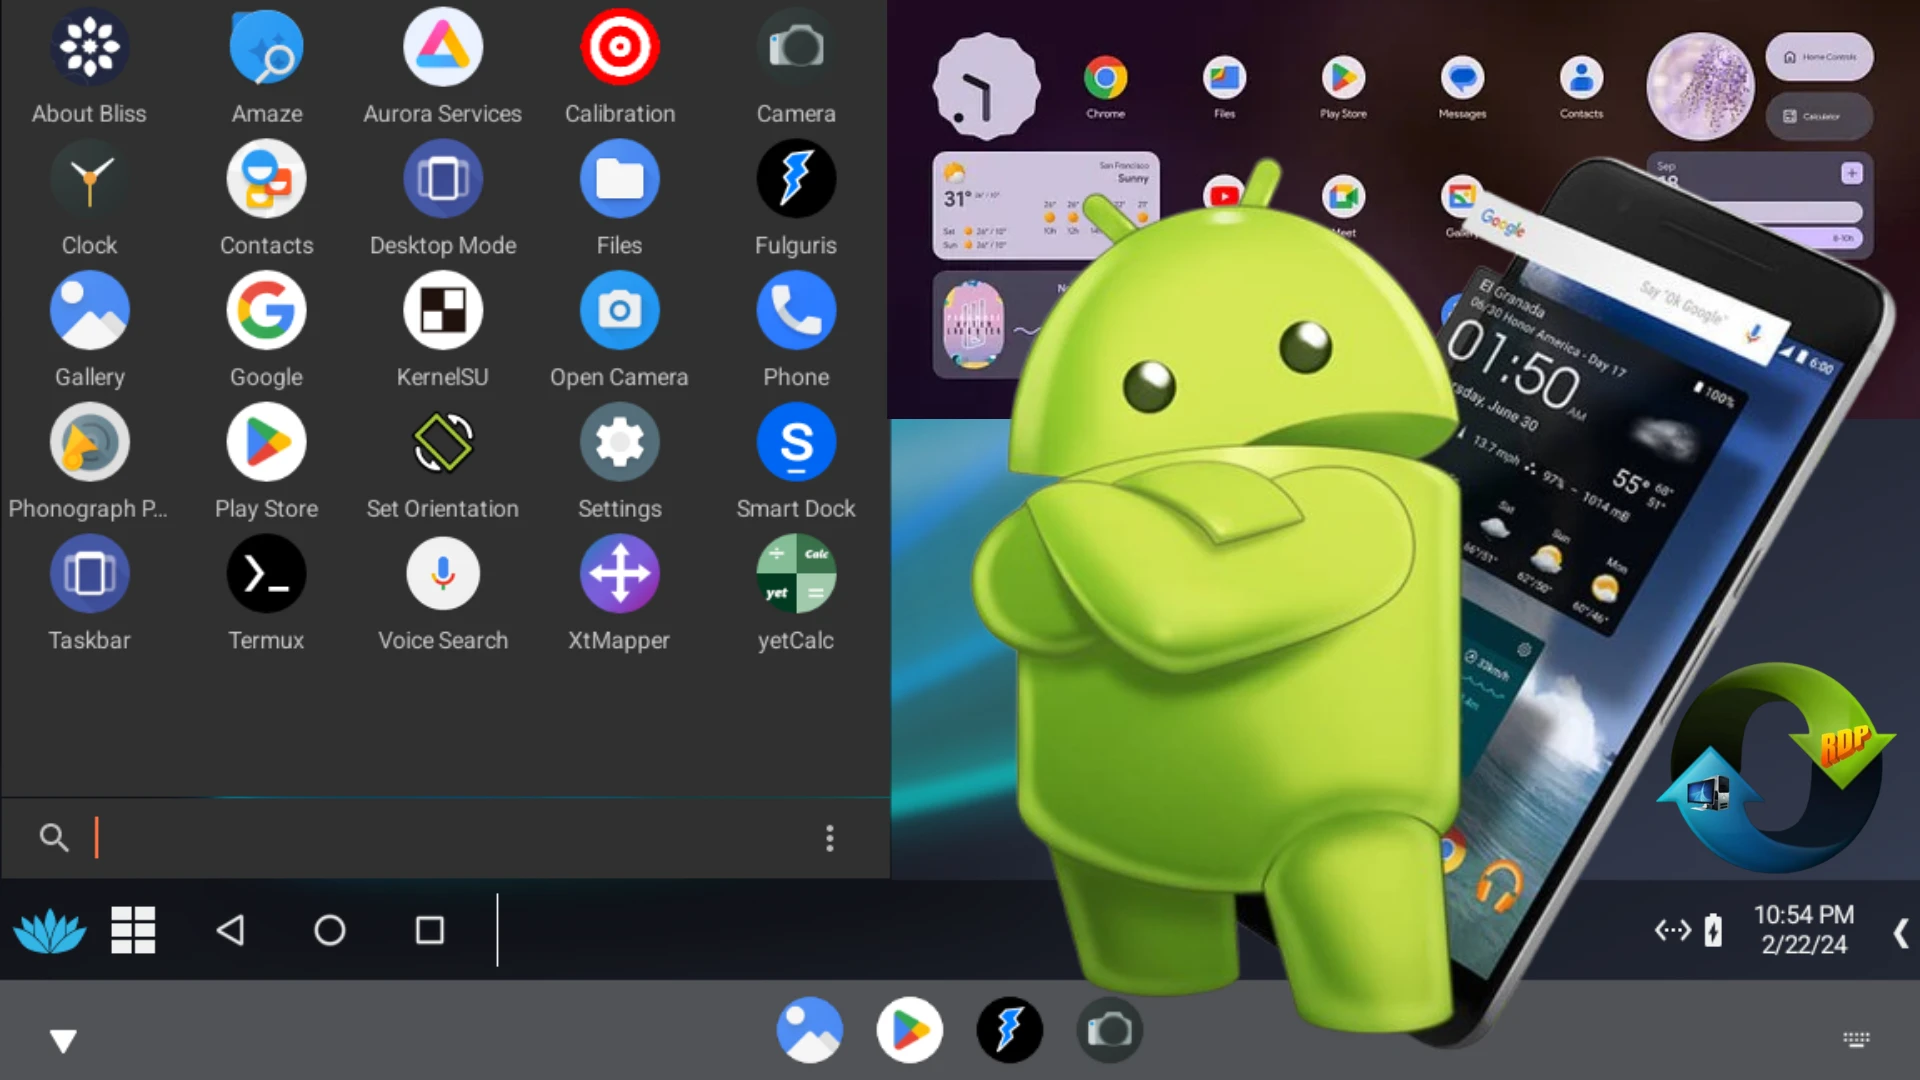Open the all-apps grid menu
Viewport: 1920px width, 1080px height.
tap(133, 930)
